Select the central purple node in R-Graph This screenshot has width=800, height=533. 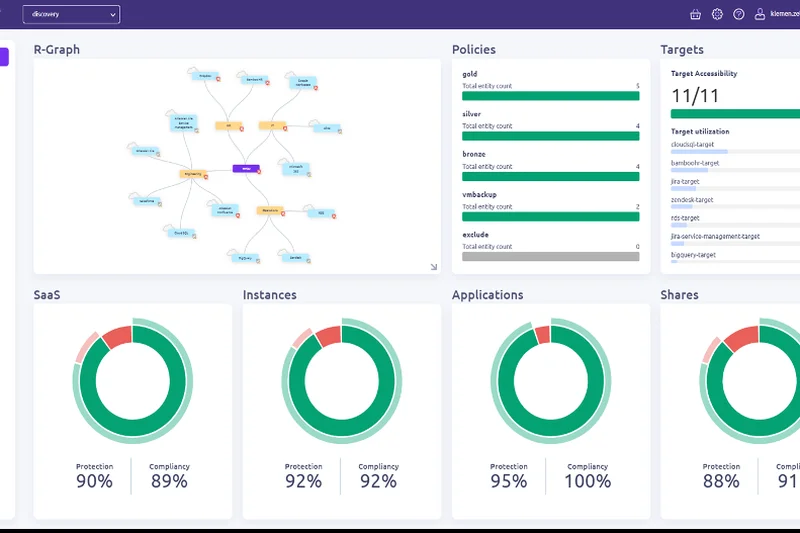246,168
